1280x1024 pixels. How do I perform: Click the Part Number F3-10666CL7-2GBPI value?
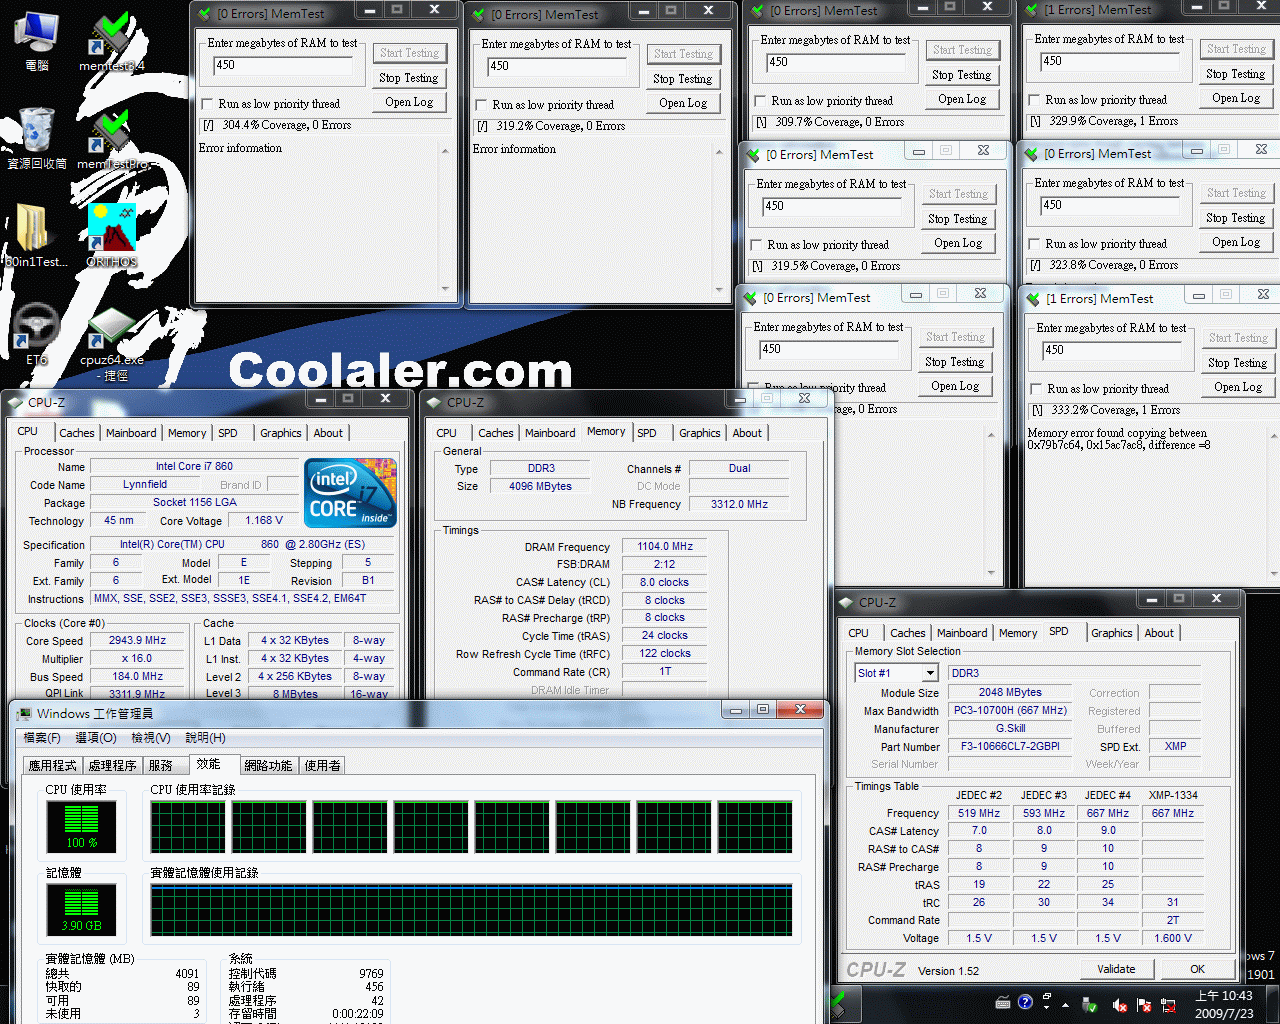pos(1009,746)
